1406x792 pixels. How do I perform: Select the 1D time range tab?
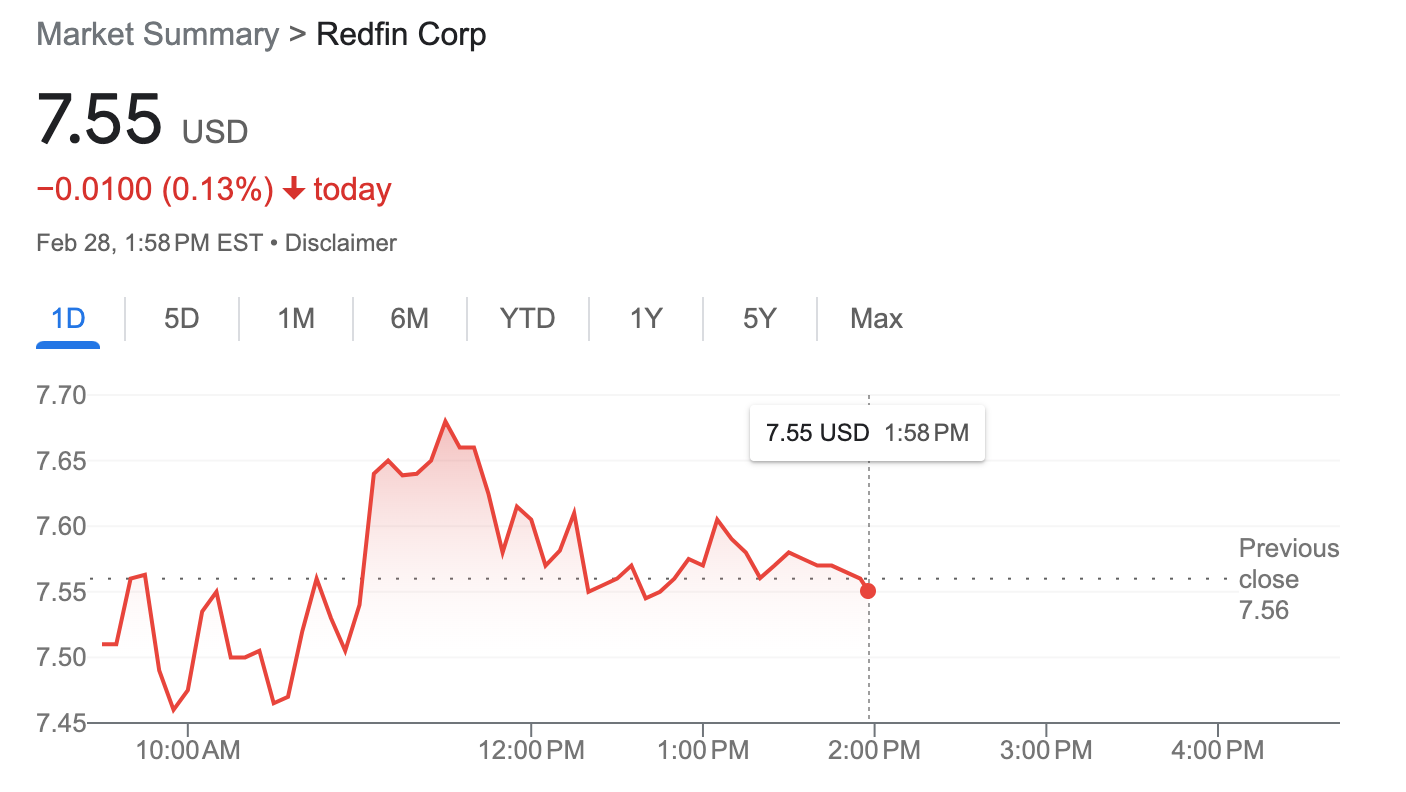pos(68,319)
